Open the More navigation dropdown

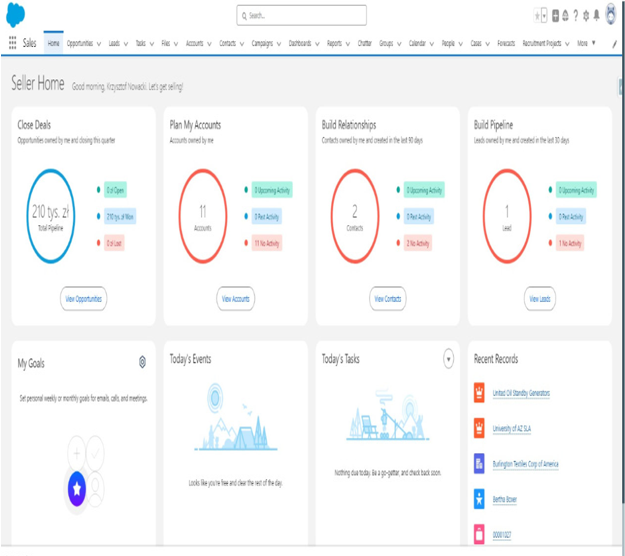point(586,43)
